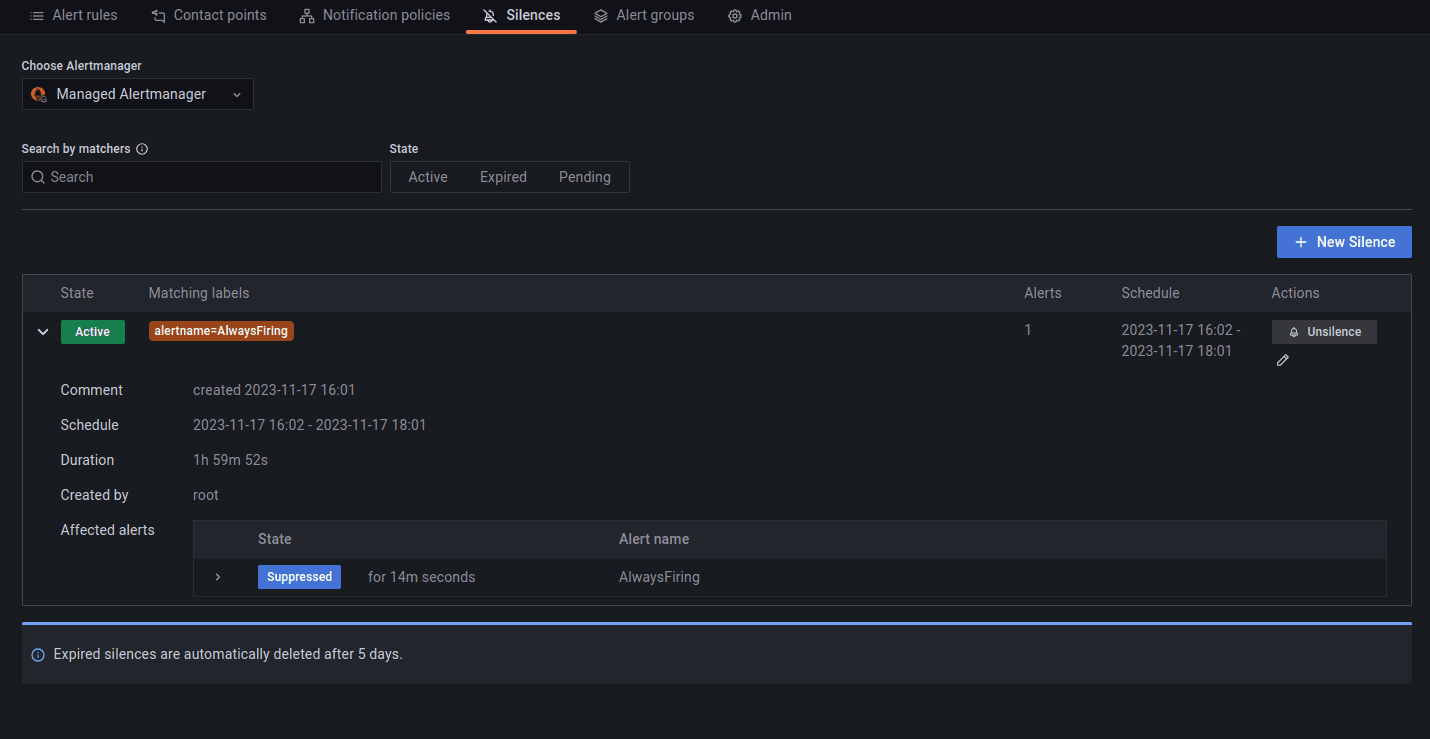Filter silences by Active state
The height and width of the screenshot is (739, 1430).
[x=428, y=177]
